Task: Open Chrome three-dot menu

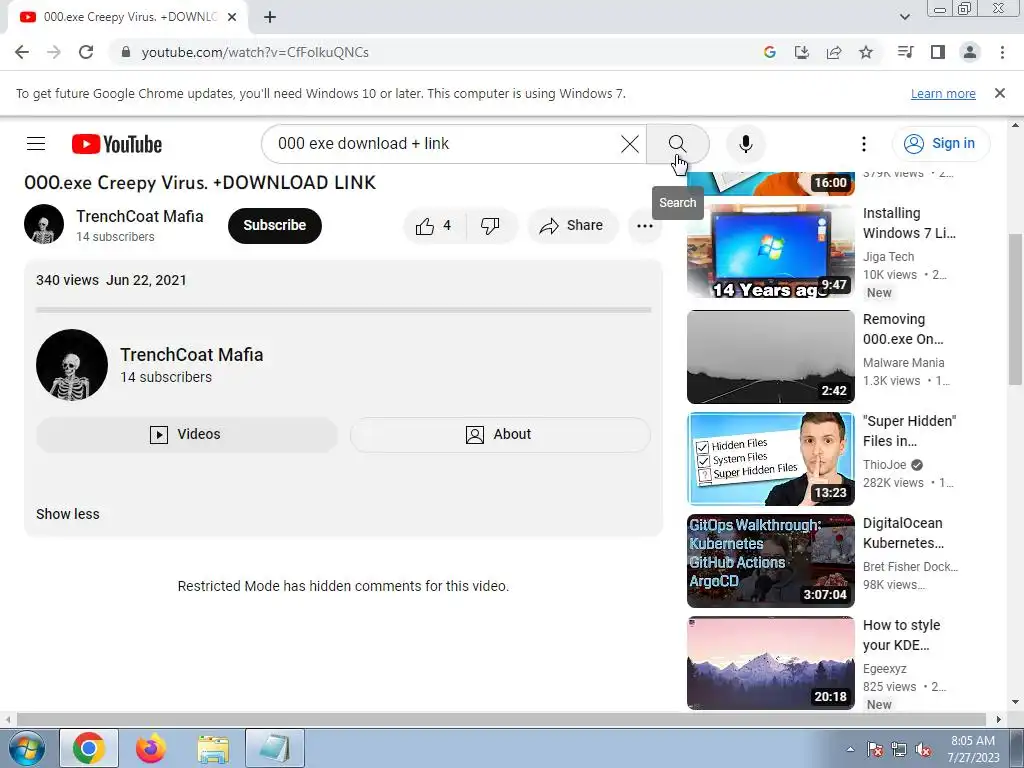Action: 1002,52
